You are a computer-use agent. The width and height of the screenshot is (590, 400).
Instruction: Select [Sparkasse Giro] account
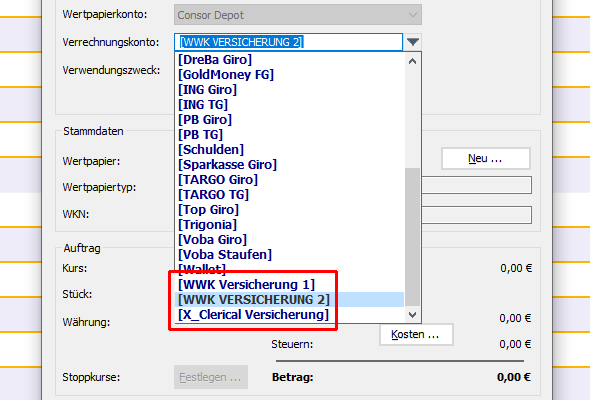pos(289,164)
